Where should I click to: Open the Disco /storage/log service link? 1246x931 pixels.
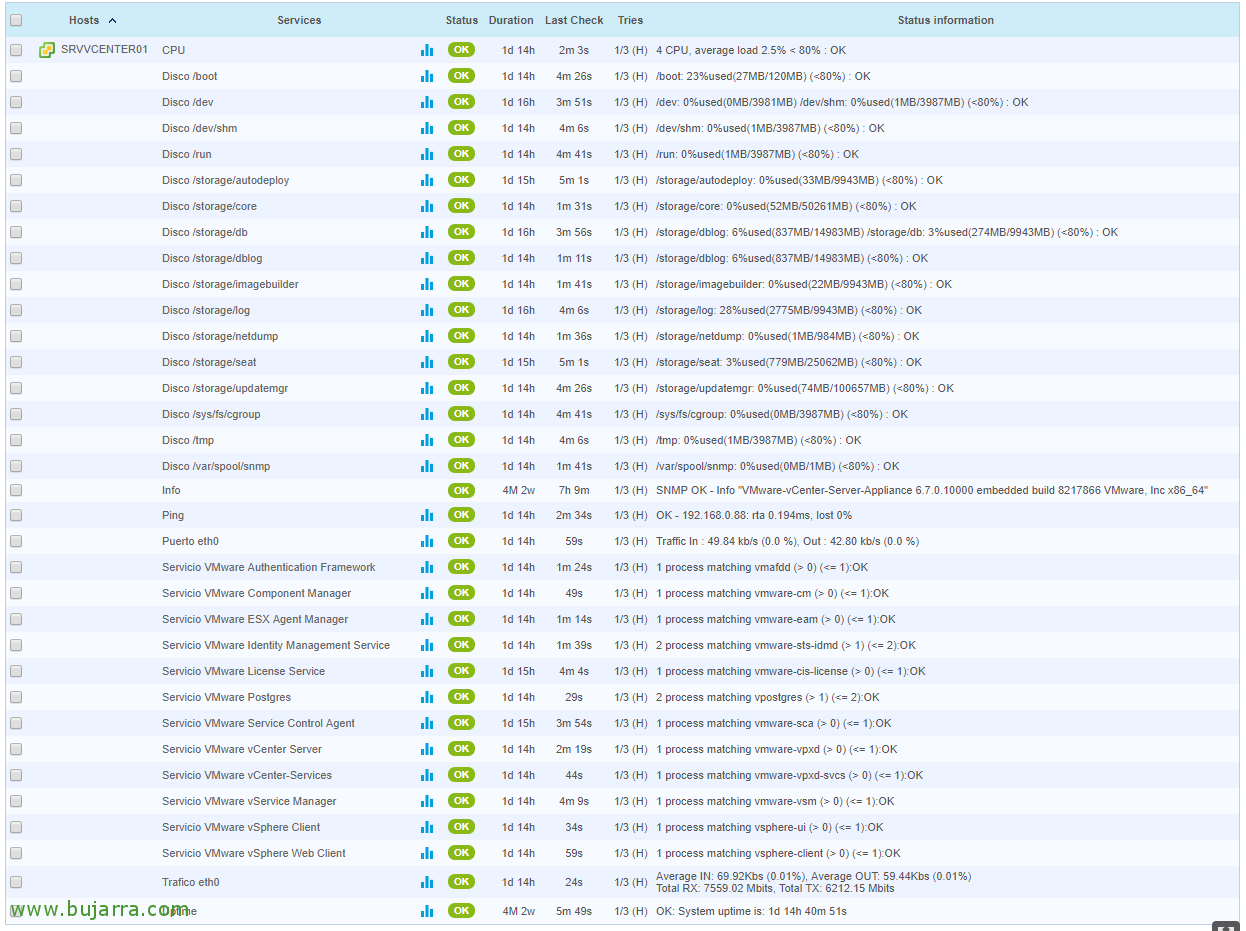click(x=206, y=310)
